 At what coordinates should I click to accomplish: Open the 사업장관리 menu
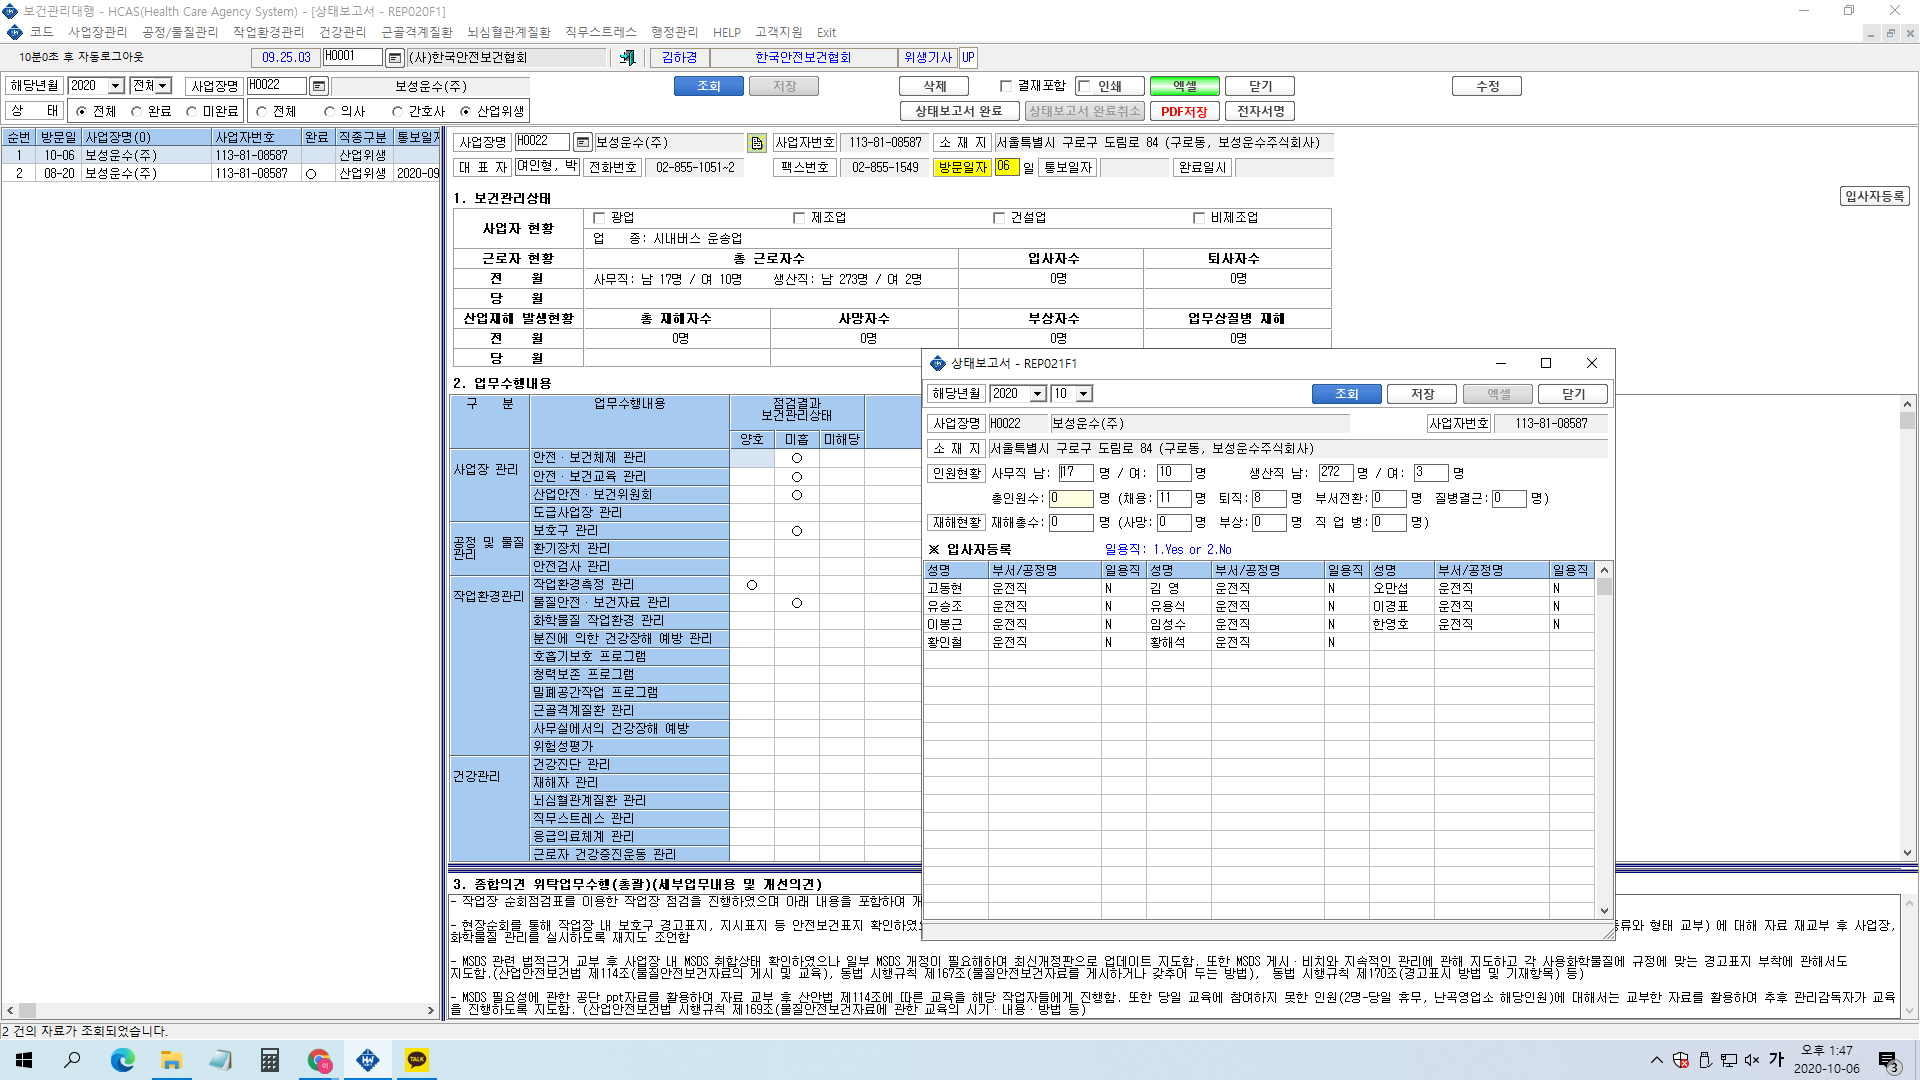(98, 32)
